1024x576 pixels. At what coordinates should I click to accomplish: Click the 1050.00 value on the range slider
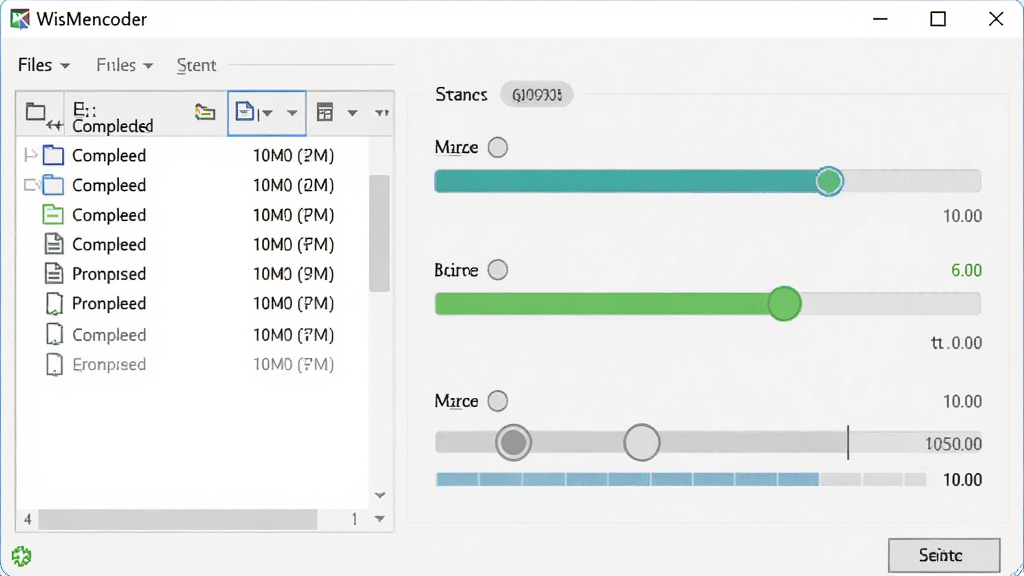(953, 444)
